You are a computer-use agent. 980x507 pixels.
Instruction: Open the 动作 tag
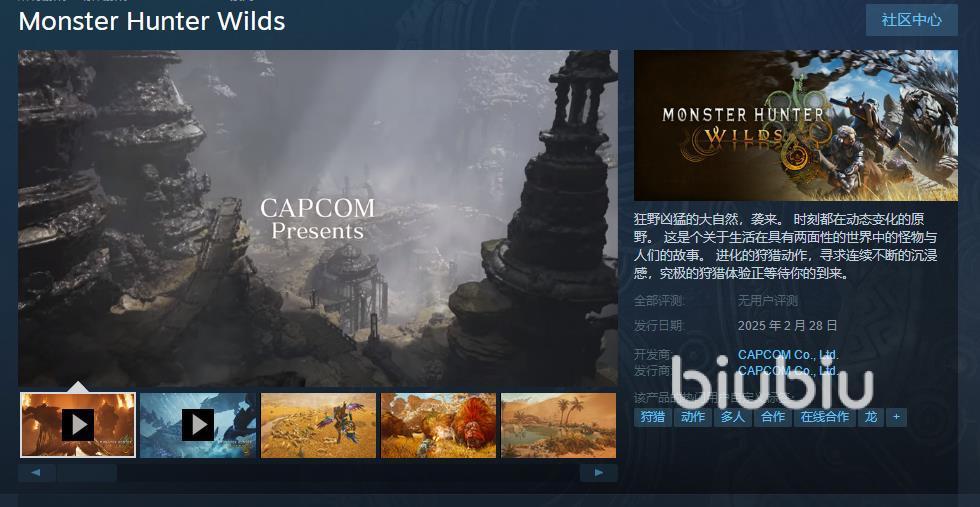coord(693,418)
